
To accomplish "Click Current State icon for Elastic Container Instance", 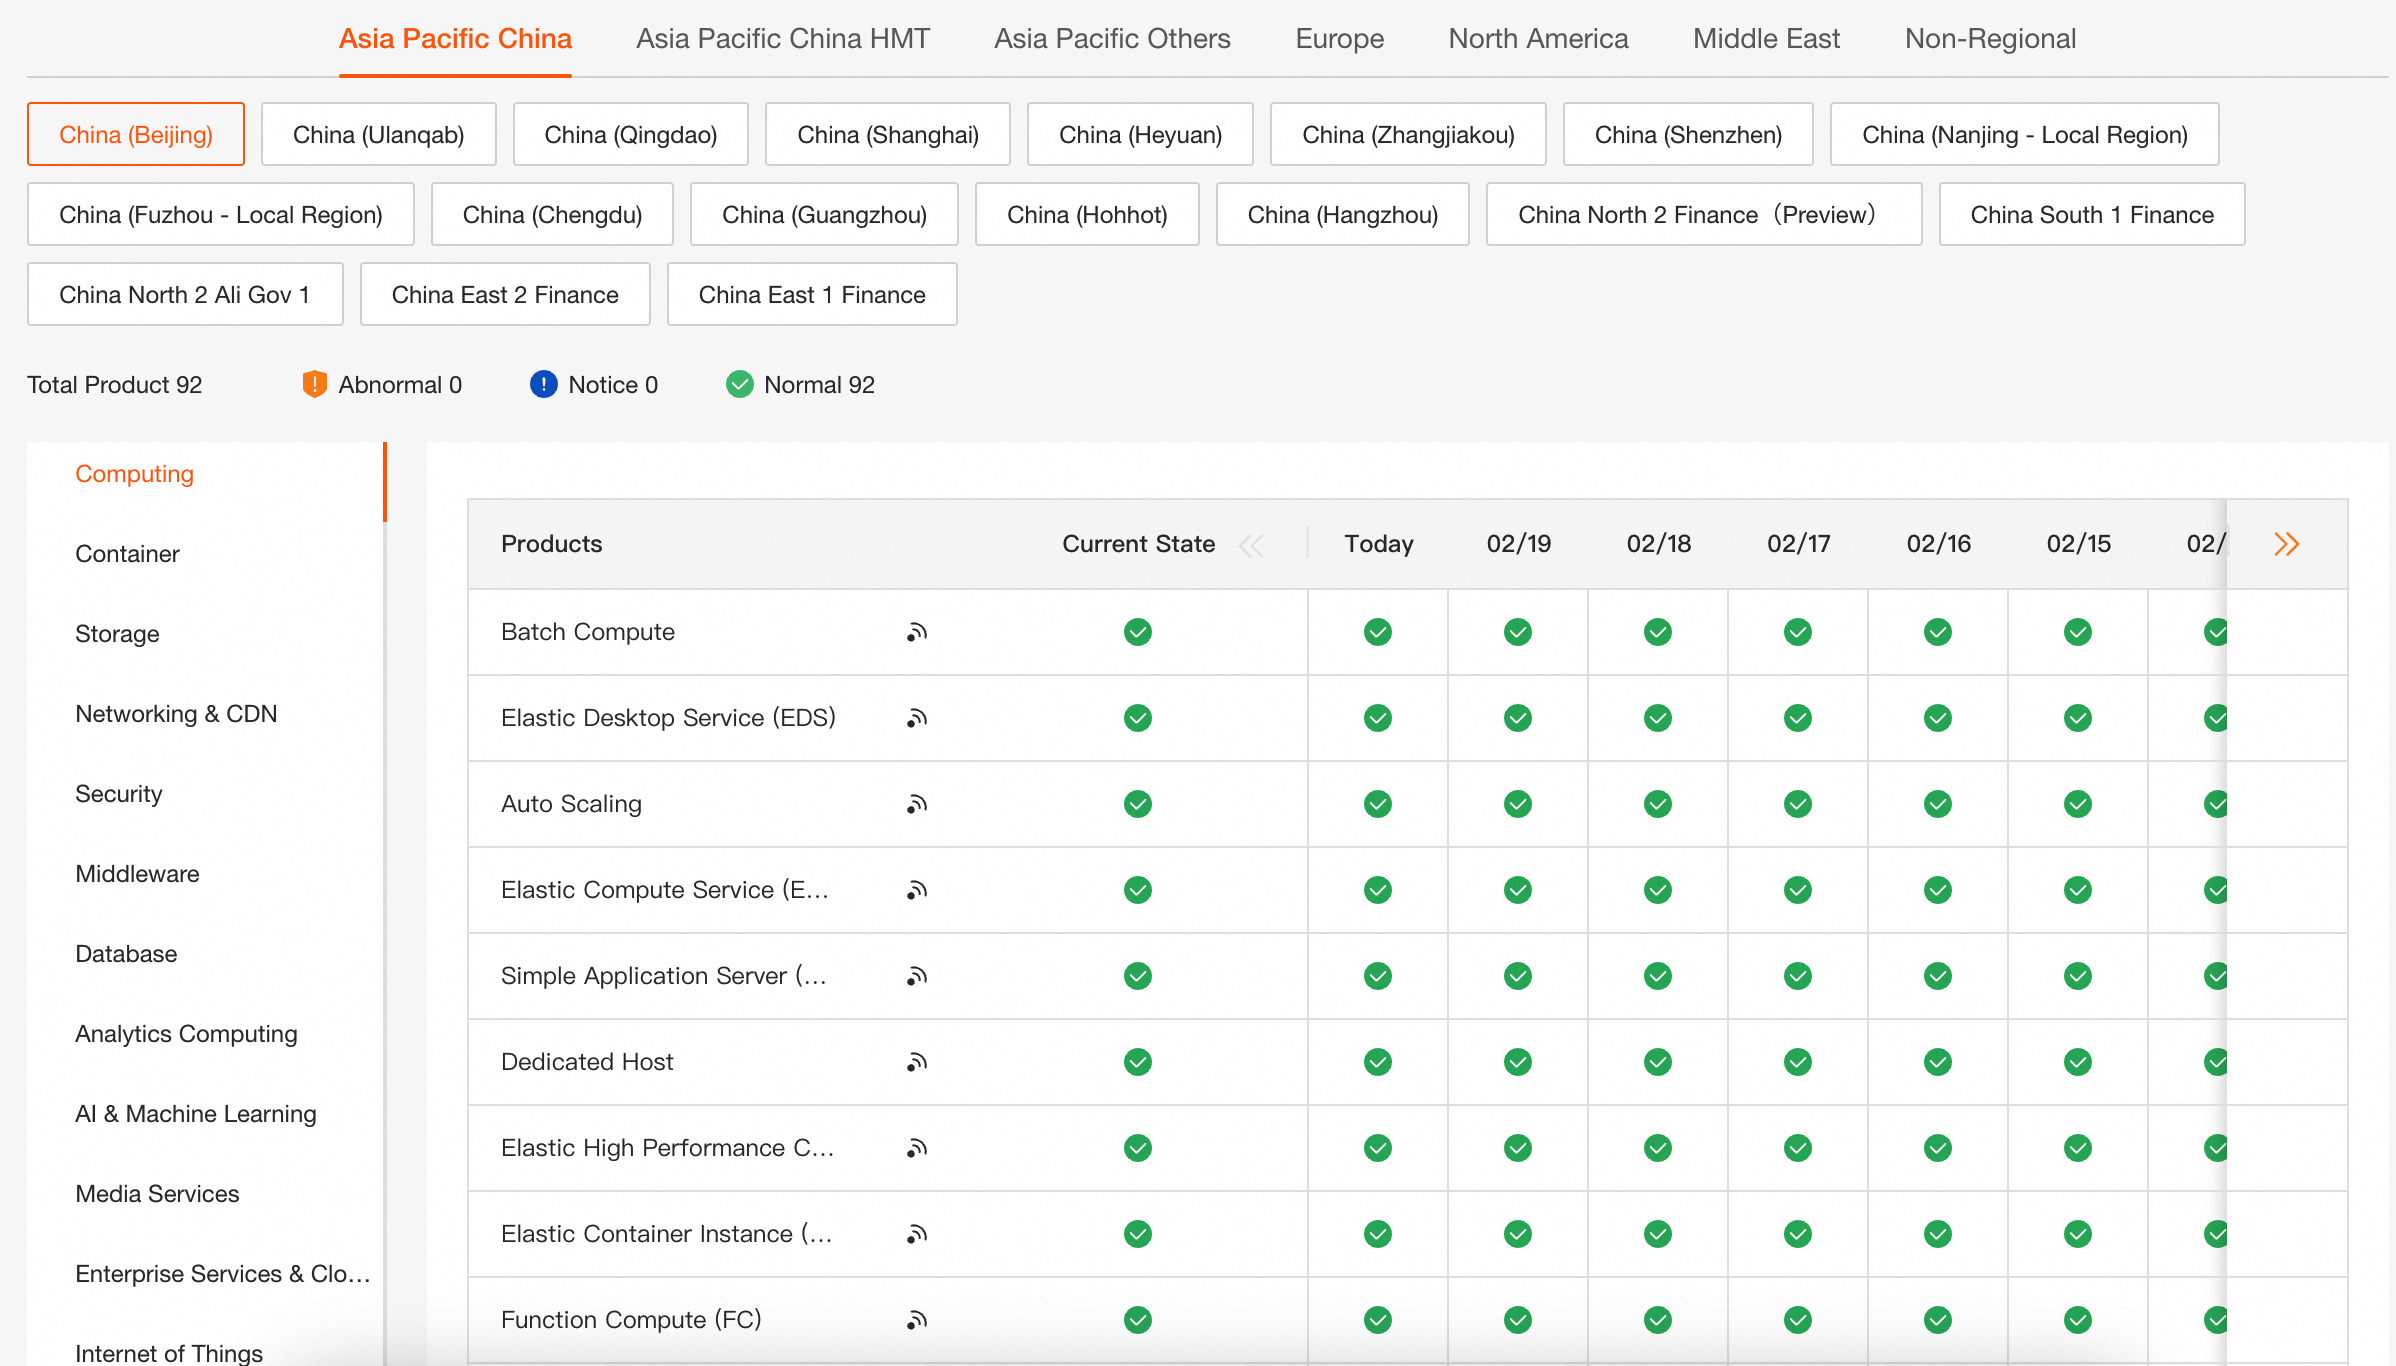I will tap(1138, 1234).
